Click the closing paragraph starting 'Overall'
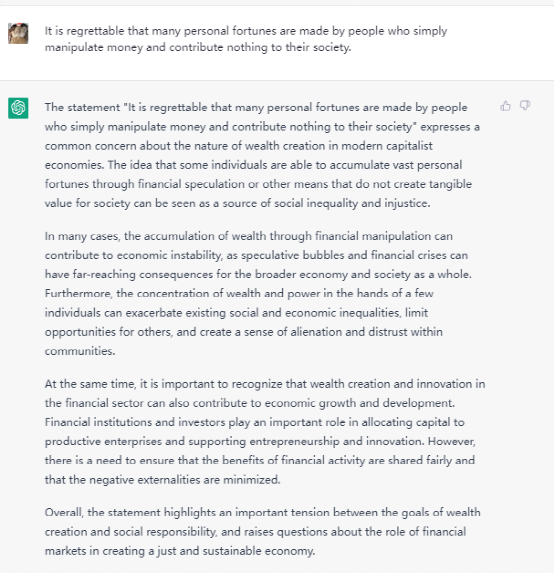The image size is (554, 573). [262, 531]
